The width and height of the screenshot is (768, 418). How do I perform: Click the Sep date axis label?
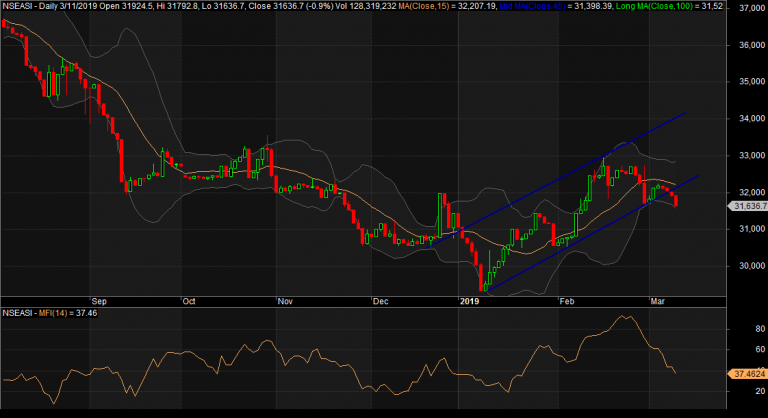tap(99, 301)
